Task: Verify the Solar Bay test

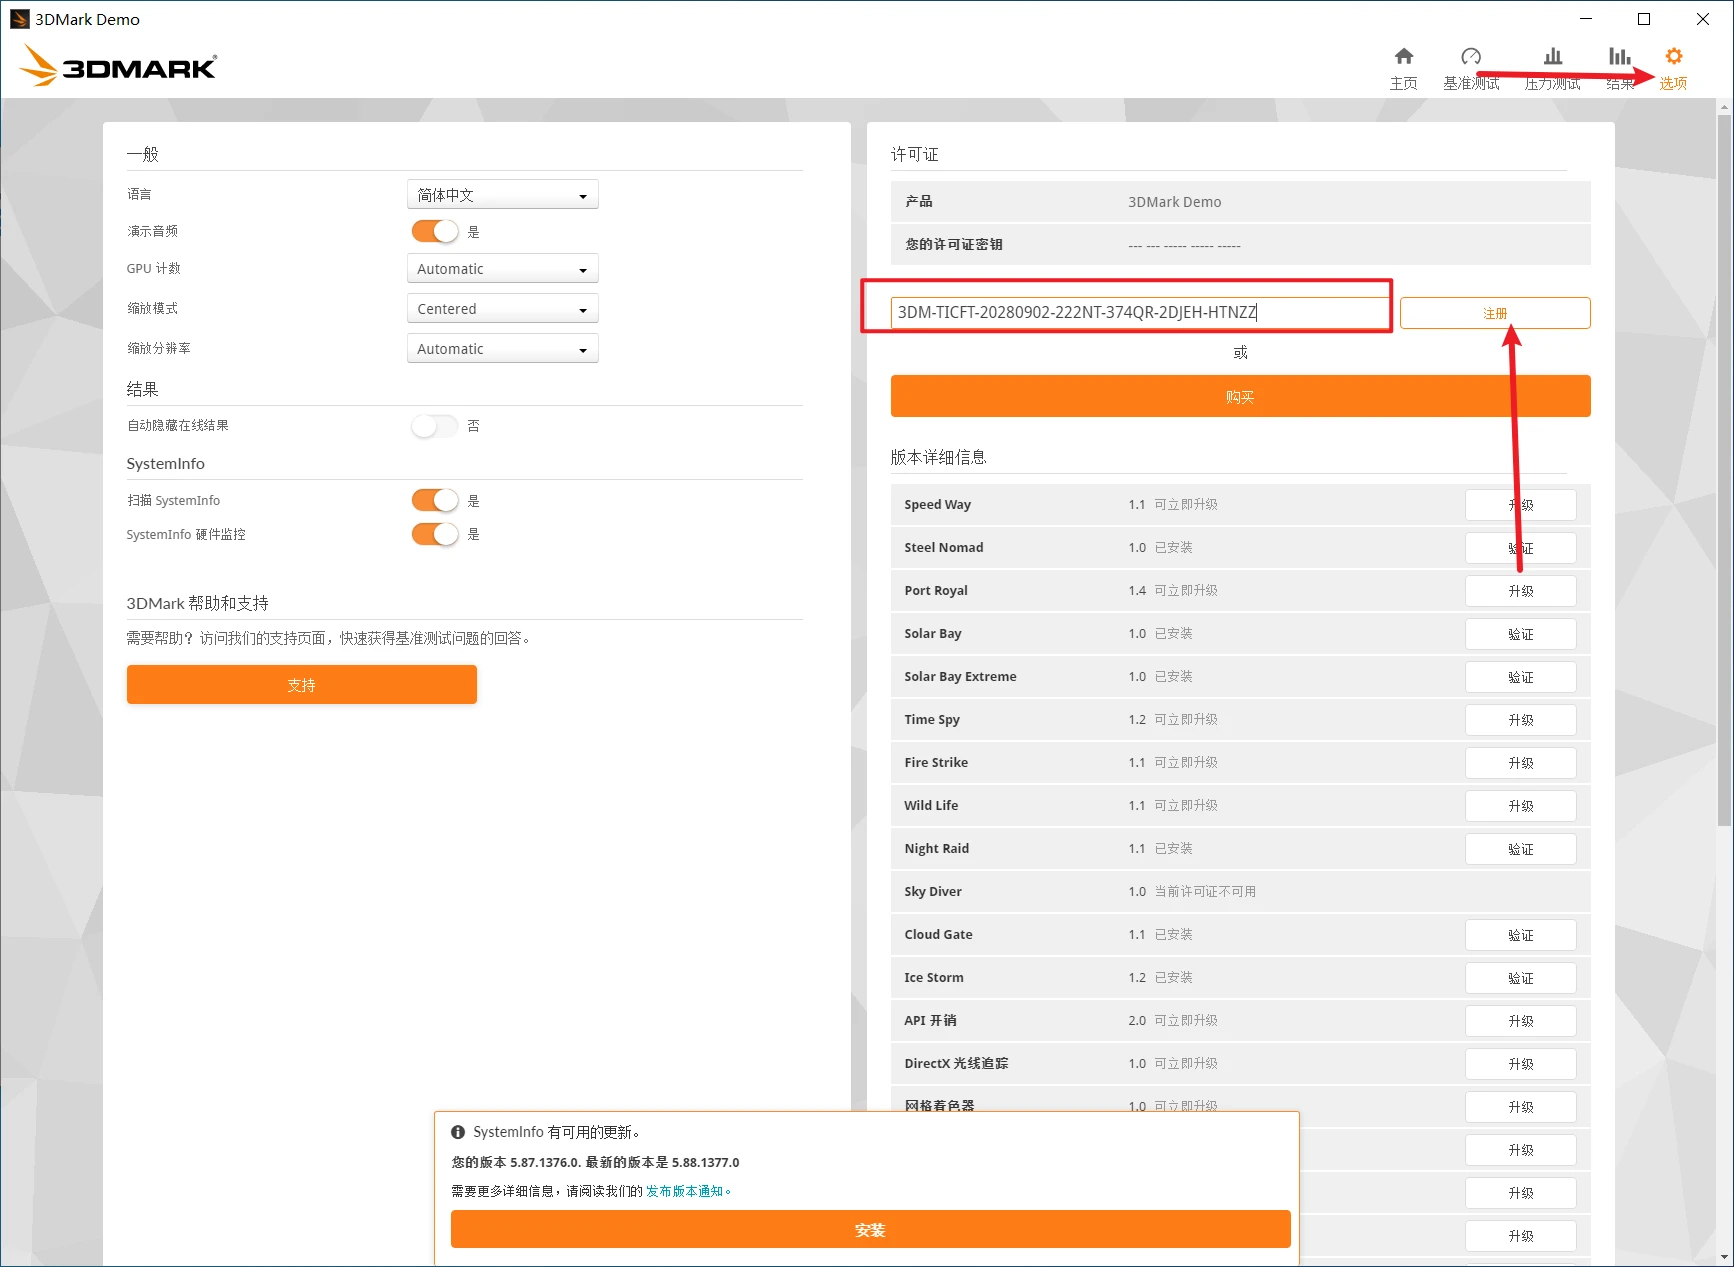Action: click(1521, 634)
